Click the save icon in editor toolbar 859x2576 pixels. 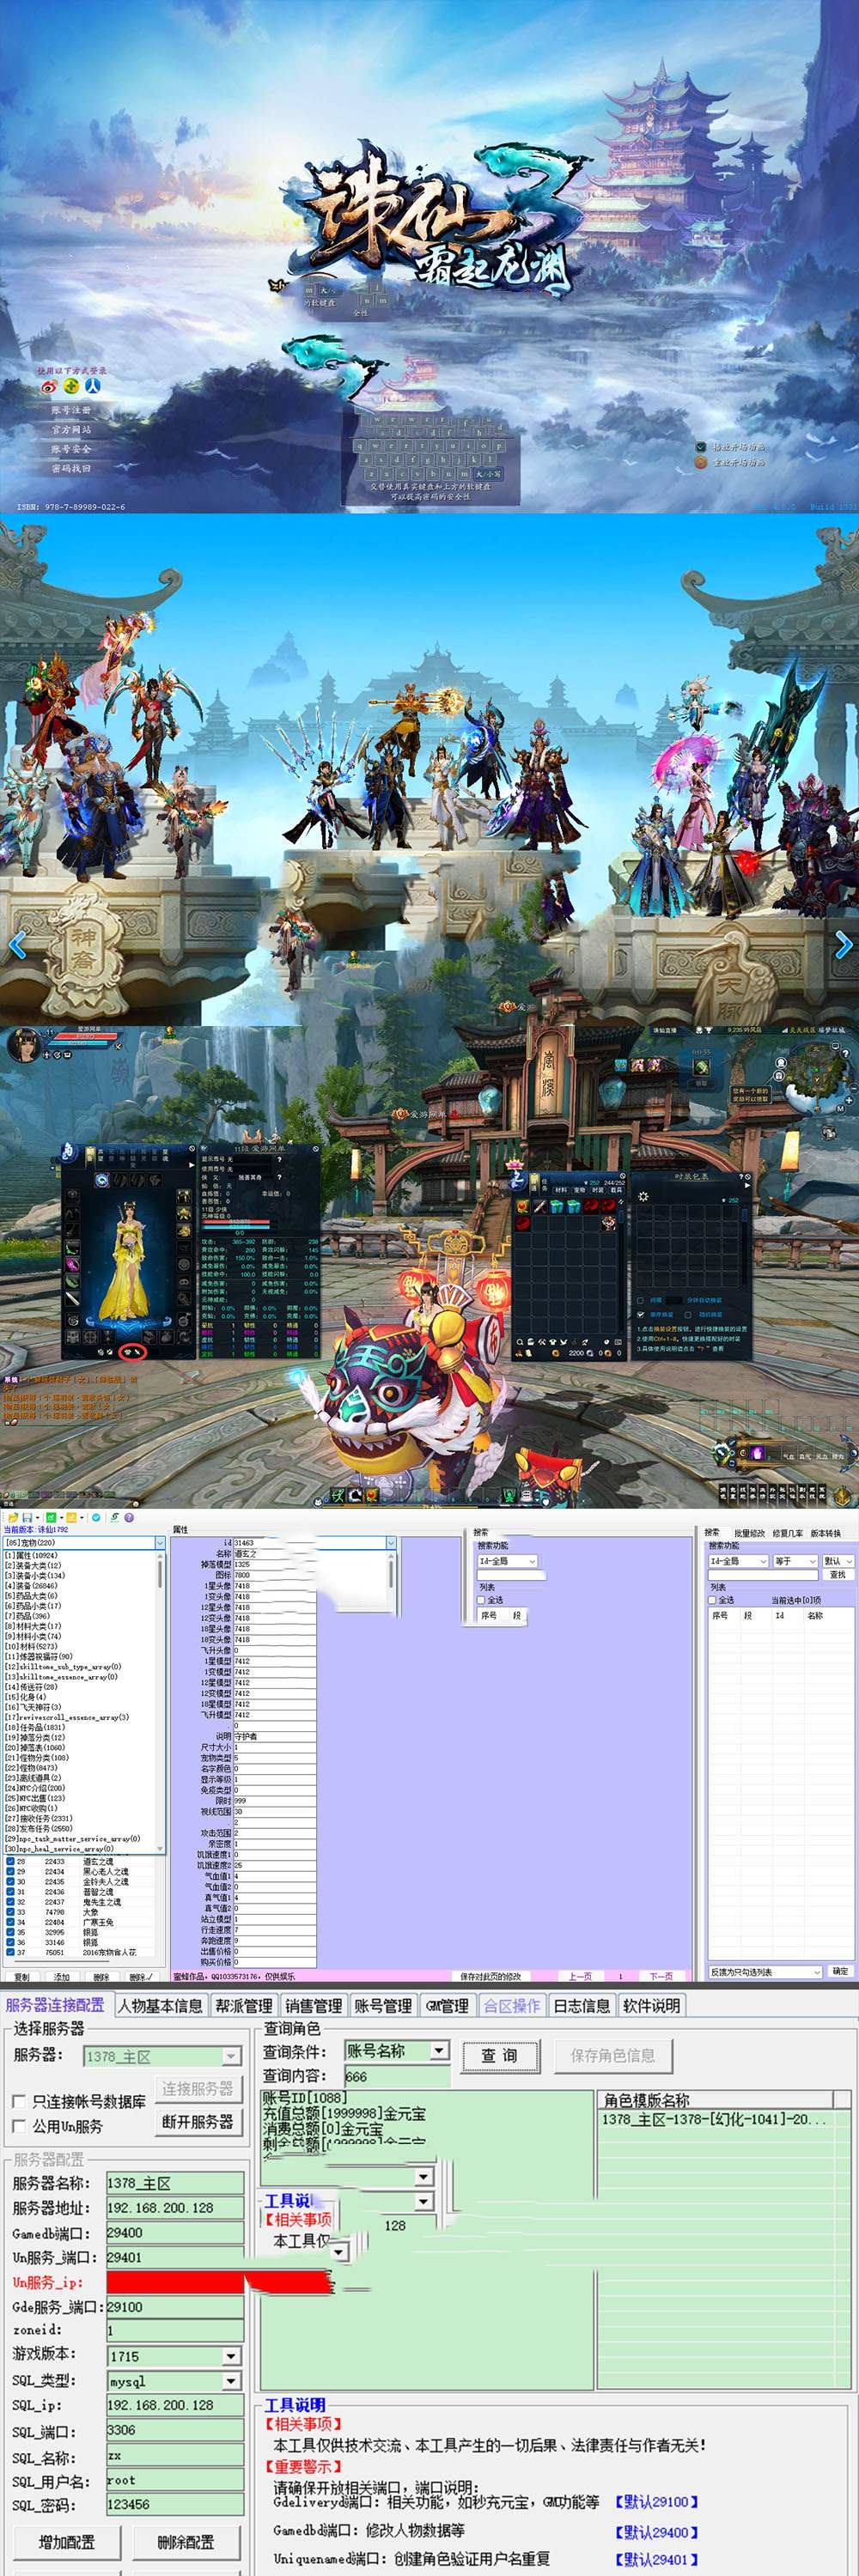tap(26, 1517)
